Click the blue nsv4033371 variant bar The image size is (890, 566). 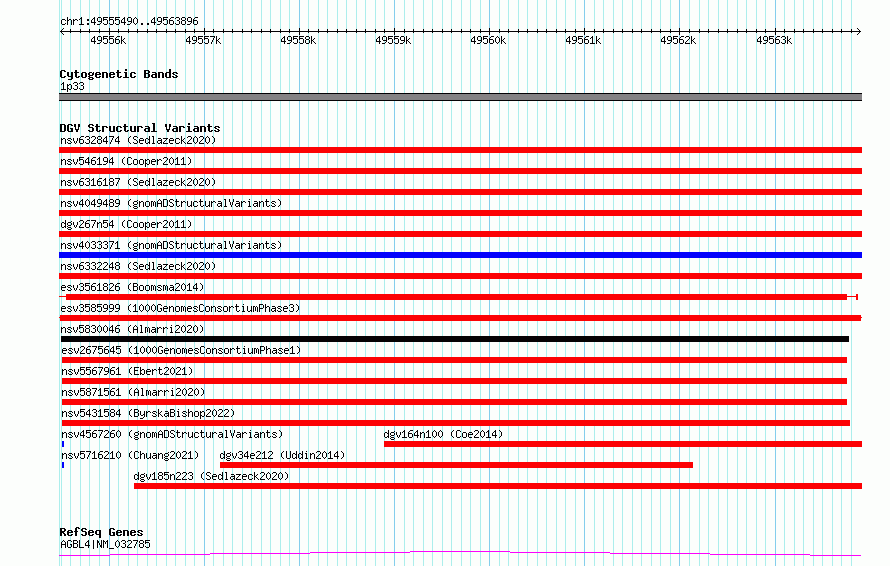click(x=460, y=255)
